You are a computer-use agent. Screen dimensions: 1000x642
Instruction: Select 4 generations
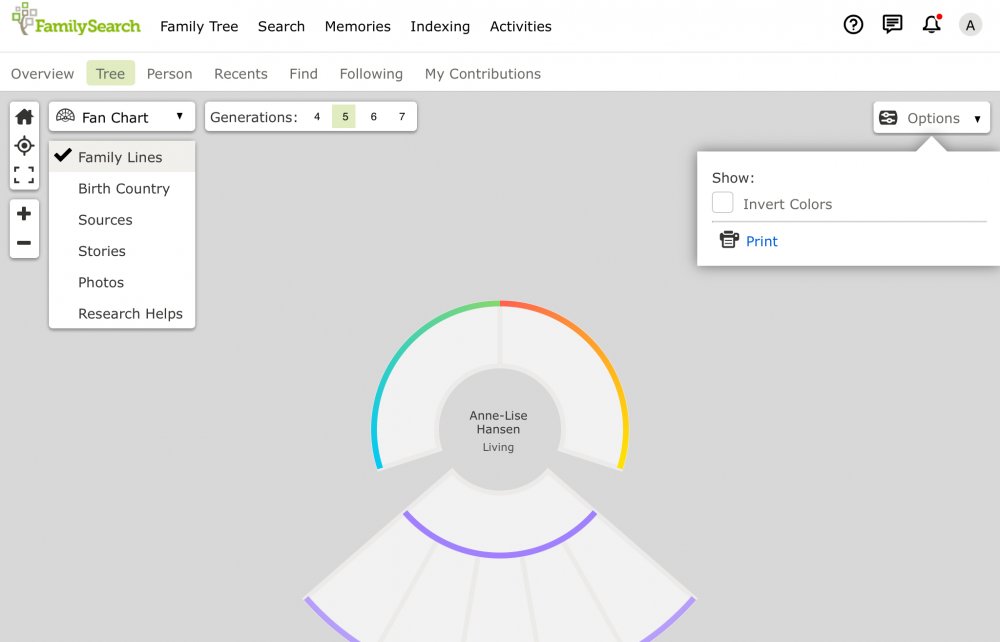[317, 117]
